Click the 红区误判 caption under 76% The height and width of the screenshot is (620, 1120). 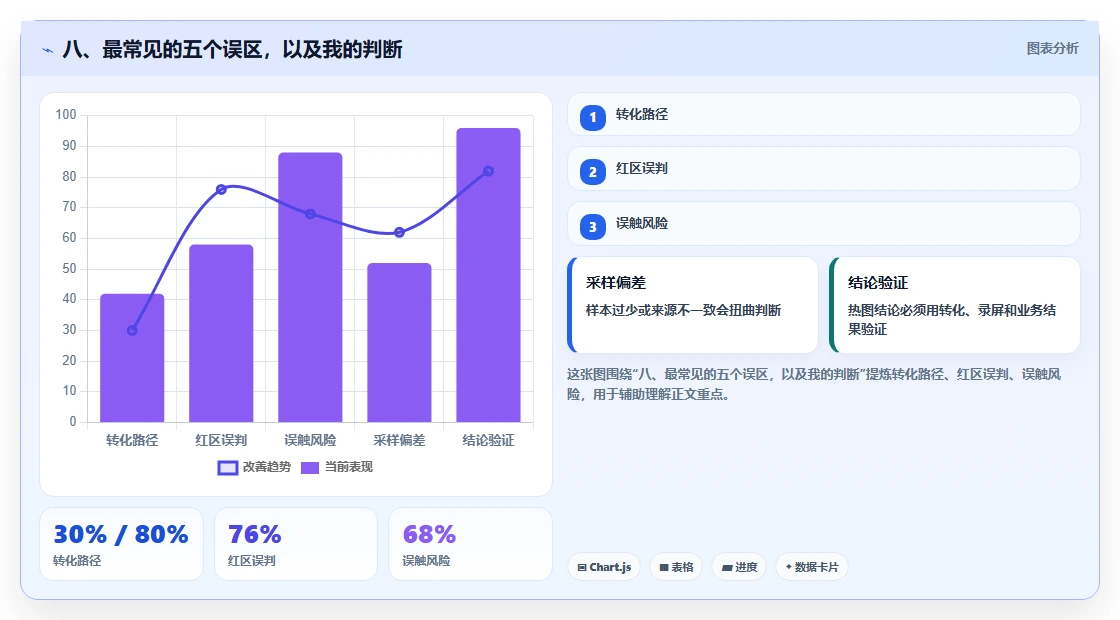tap(251, 561)
